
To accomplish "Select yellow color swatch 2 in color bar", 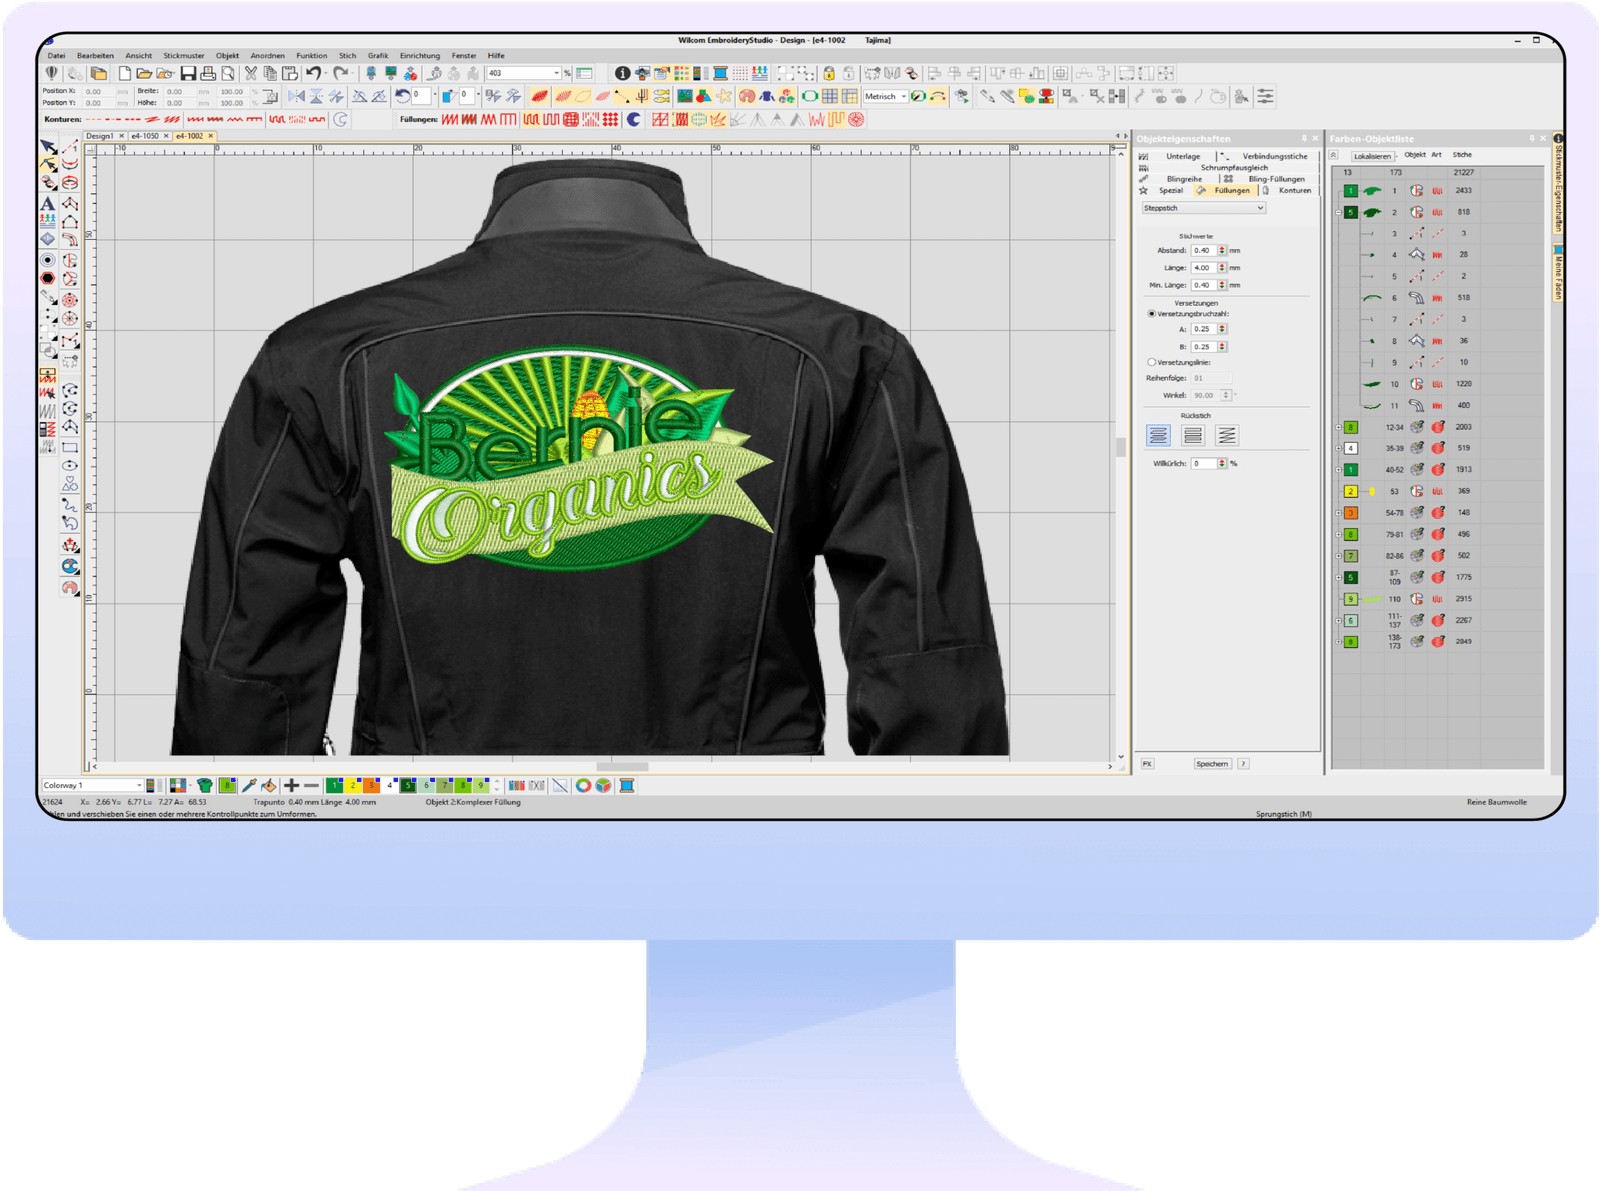I will 353,785.
